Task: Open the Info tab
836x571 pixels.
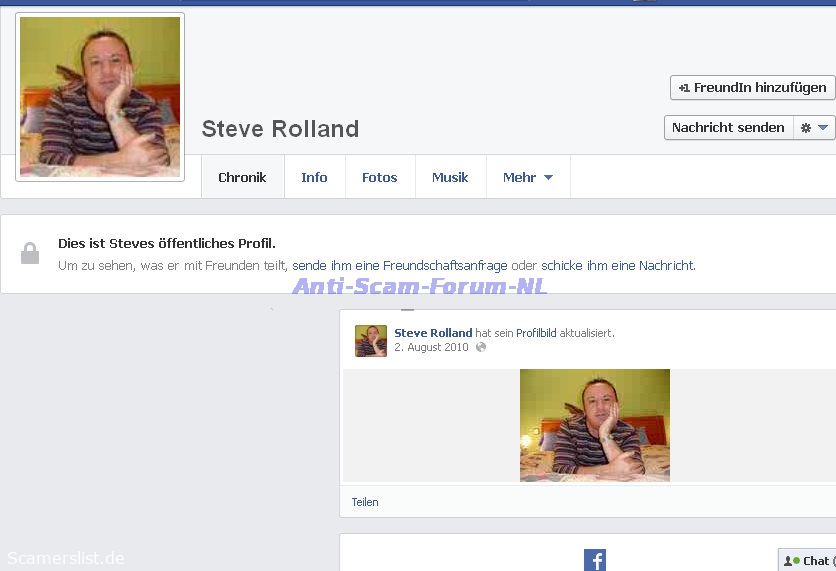Action: 314,177
